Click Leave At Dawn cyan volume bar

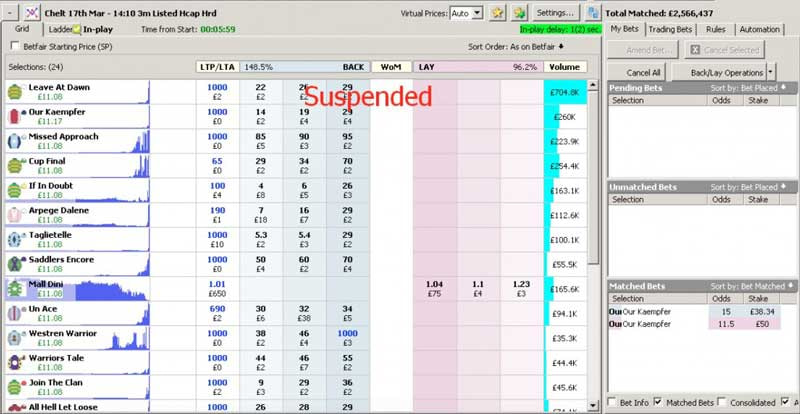pos(566,92)
